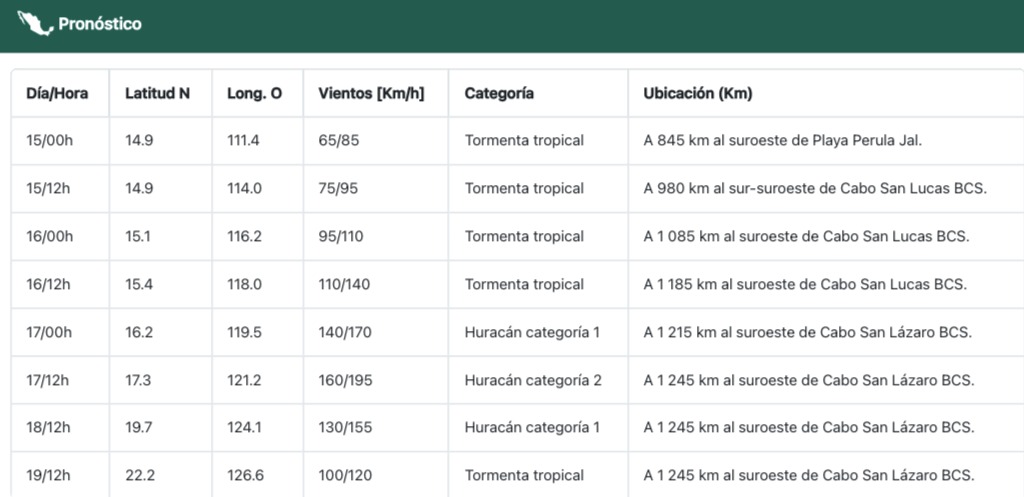The height and width of the screenshot is (497, 1024).
Task: Click the 19/12h time cell
Action: 49,475
